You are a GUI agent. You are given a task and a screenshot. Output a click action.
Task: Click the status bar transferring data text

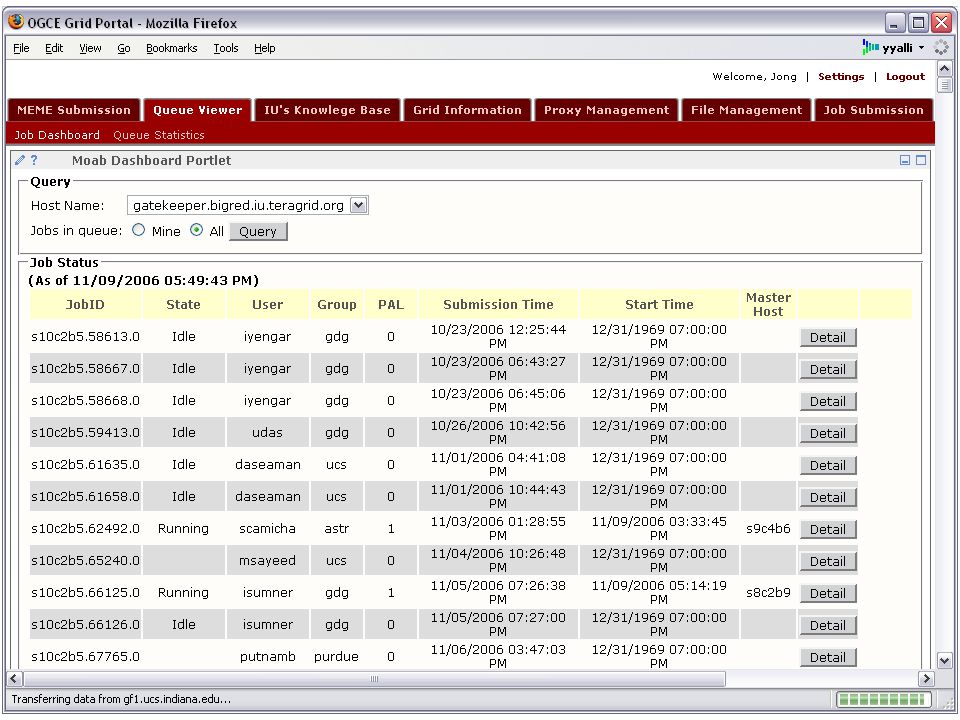click(x=121, y=699)
